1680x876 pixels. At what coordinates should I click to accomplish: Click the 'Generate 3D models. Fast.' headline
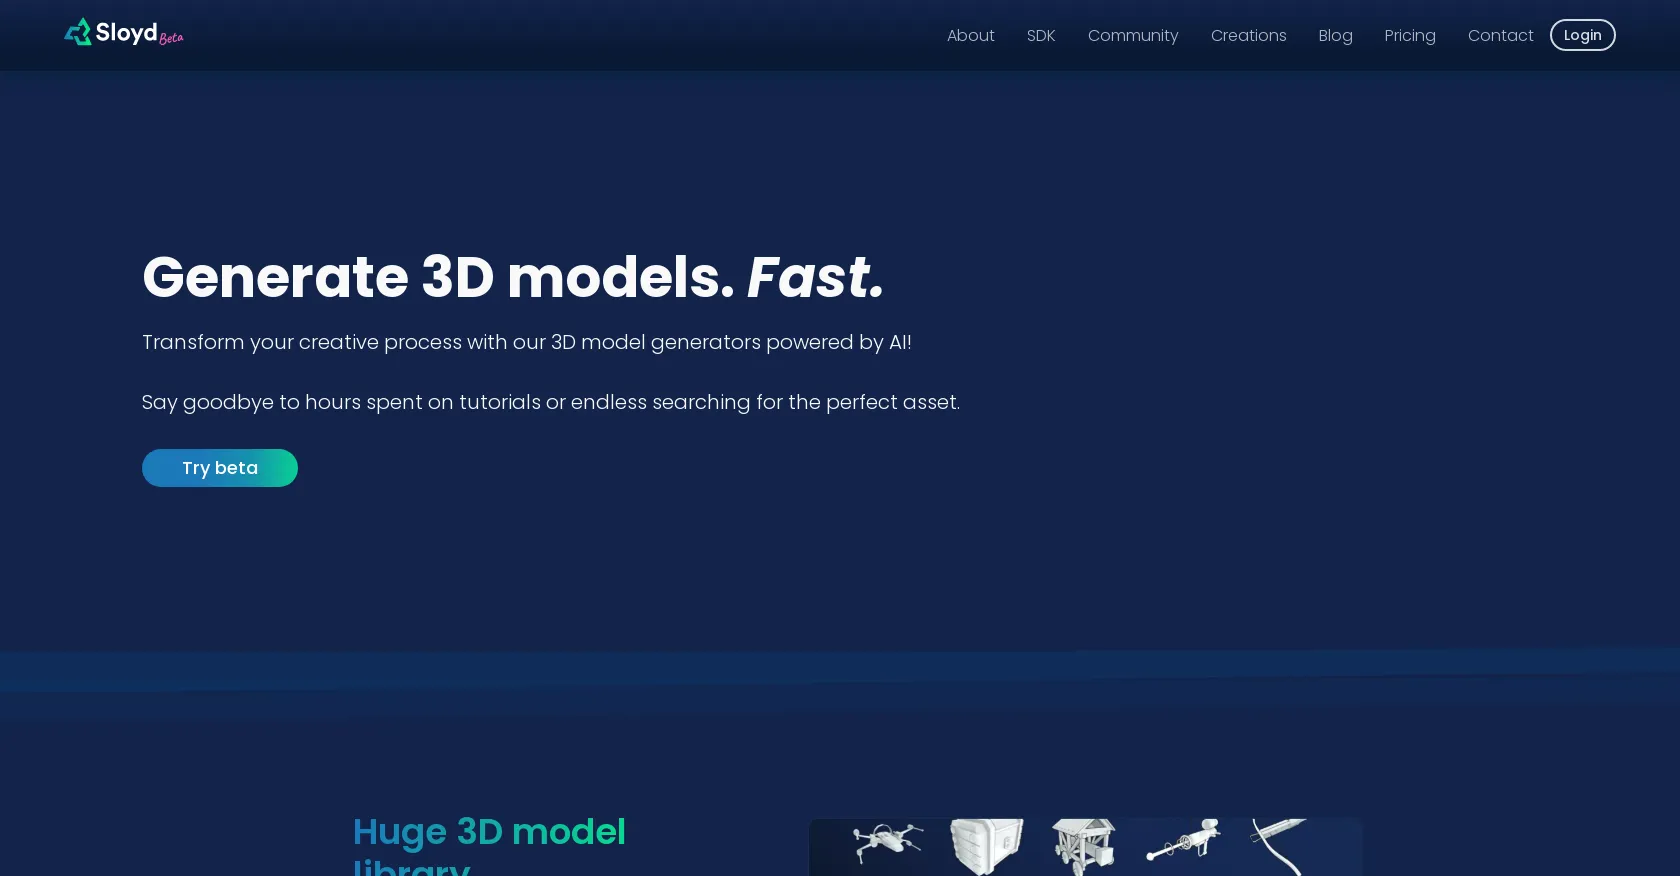pyautogui.click(x=513, y=277)
